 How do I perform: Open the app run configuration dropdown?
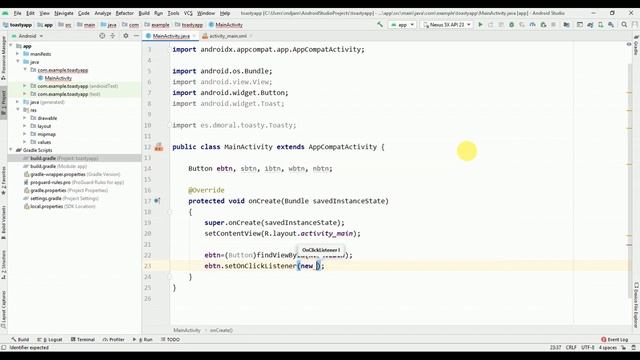(x=402, y=25)
